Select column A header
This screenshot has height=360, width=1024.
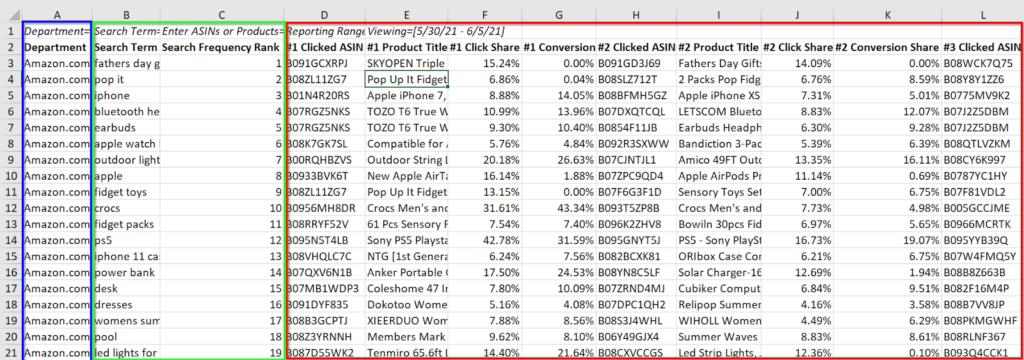pos(57,13)
